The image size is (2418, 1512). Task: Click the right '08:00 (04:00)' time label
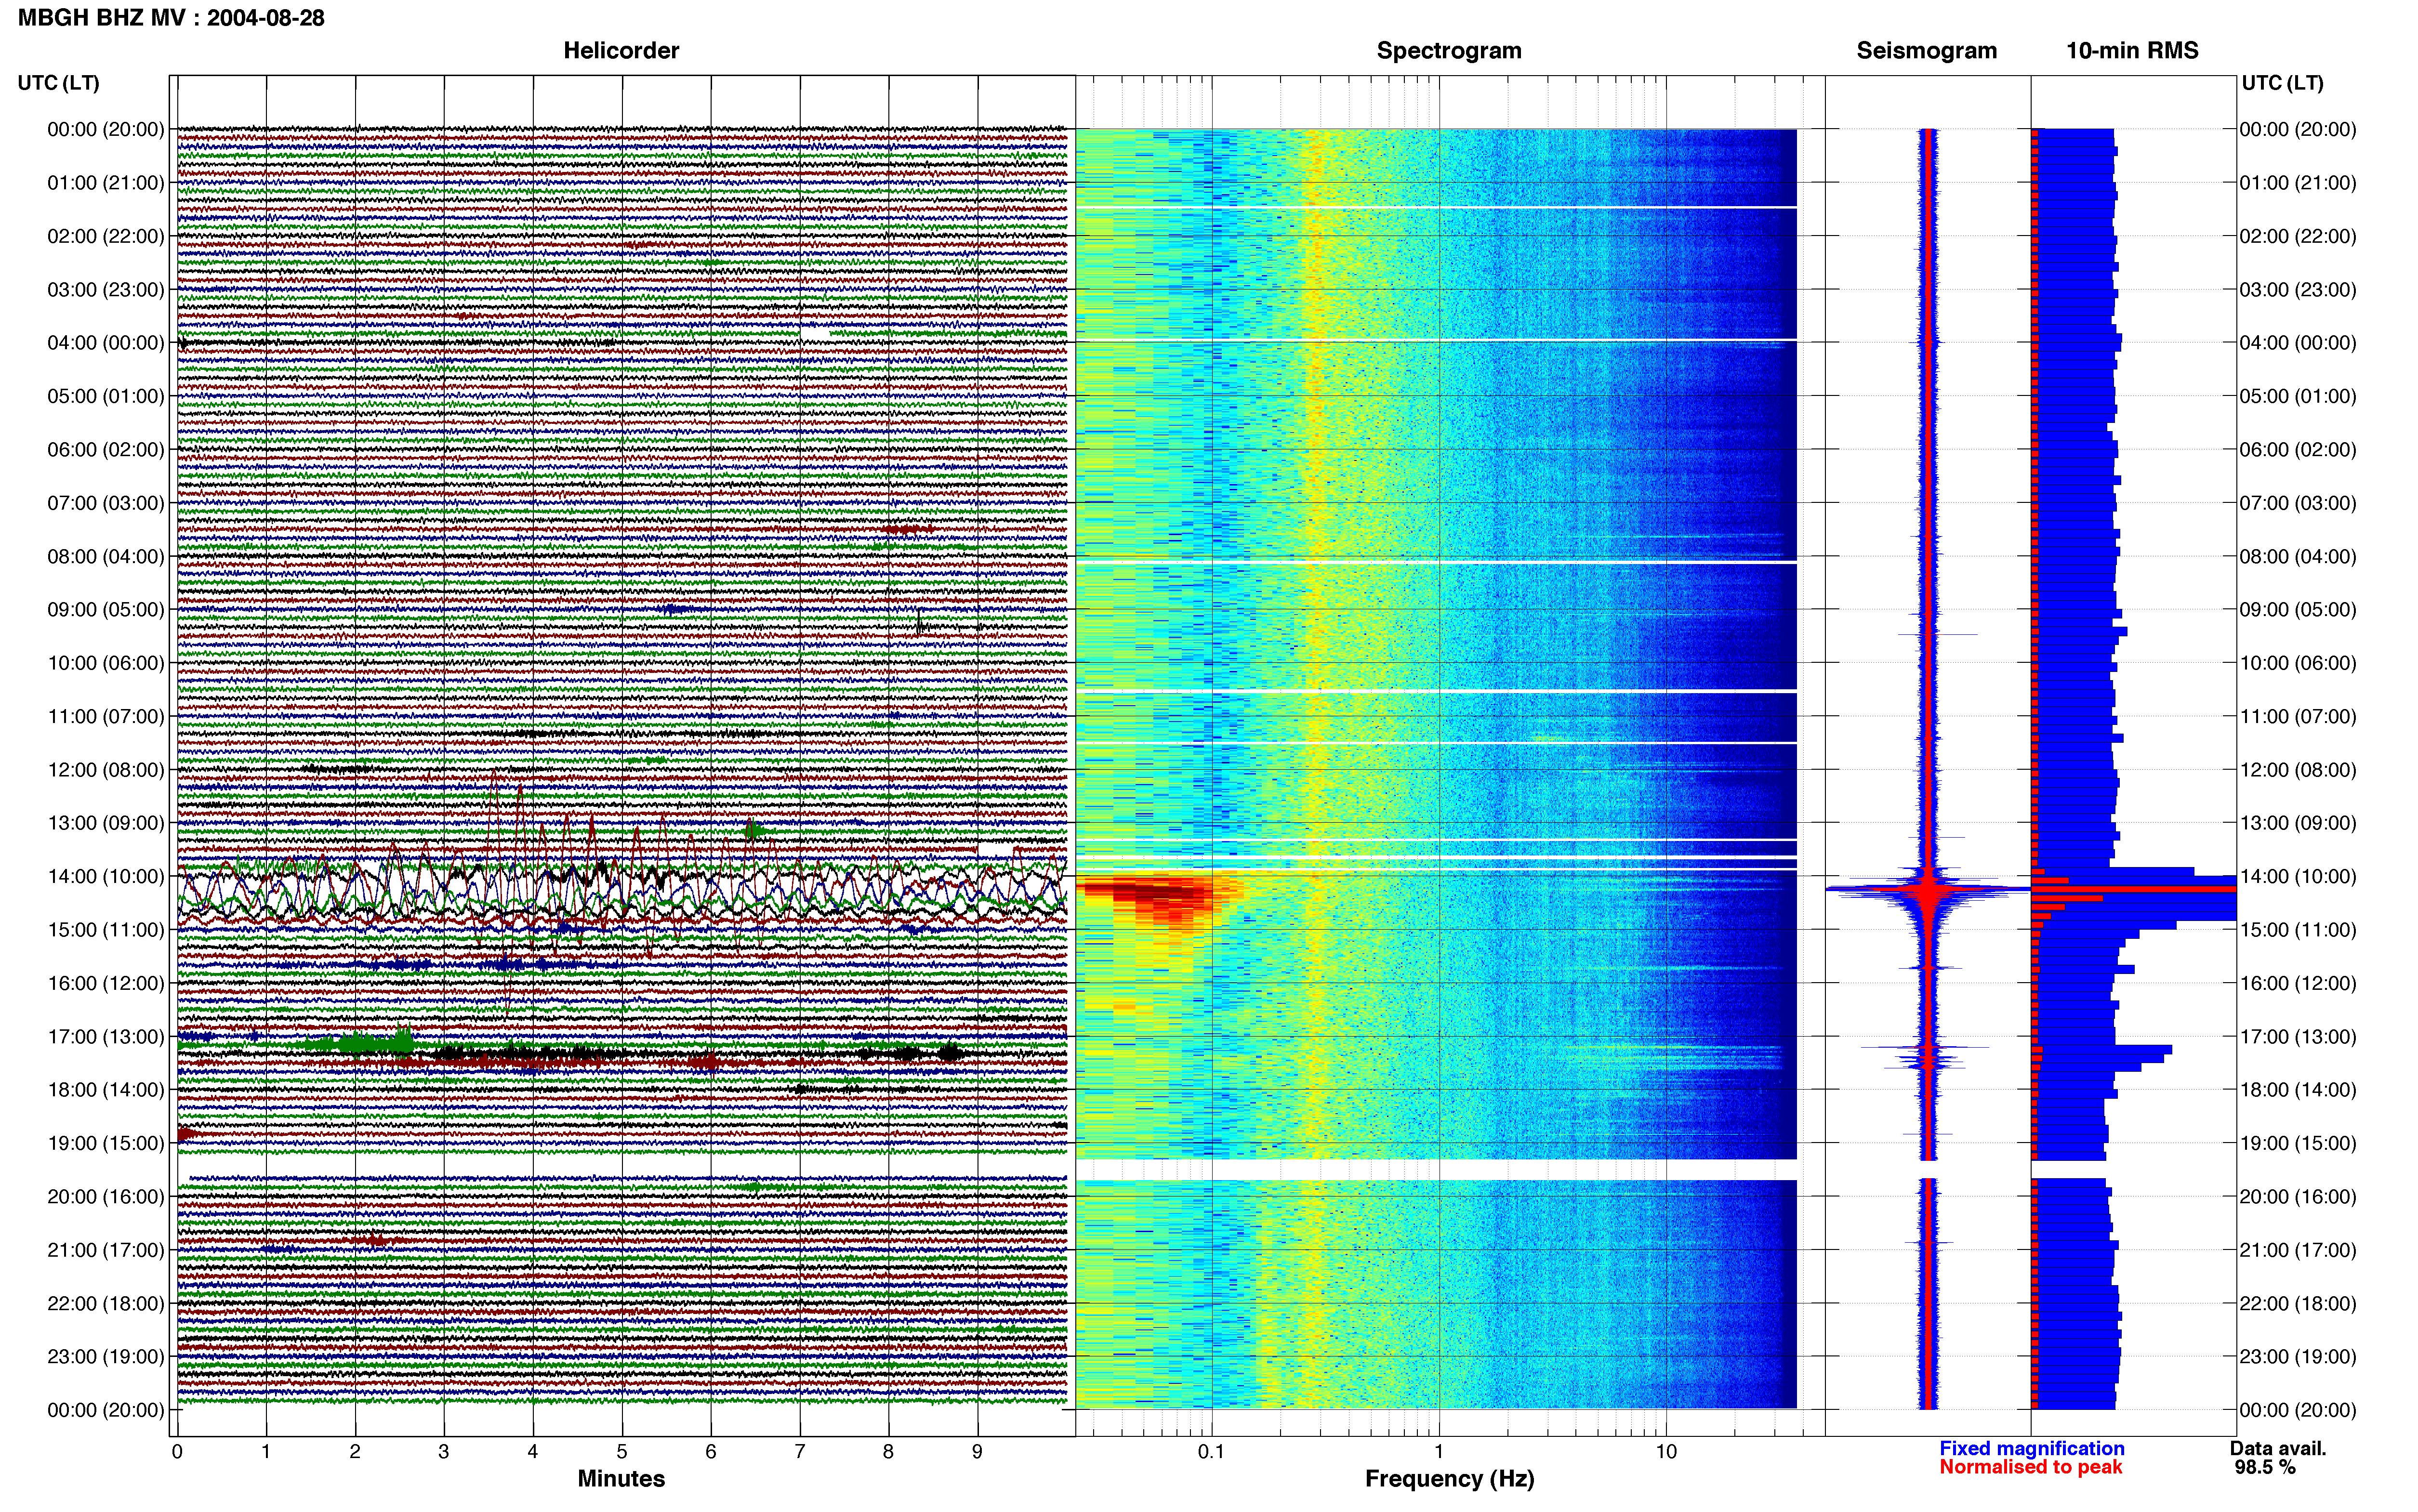[2298, 557]
